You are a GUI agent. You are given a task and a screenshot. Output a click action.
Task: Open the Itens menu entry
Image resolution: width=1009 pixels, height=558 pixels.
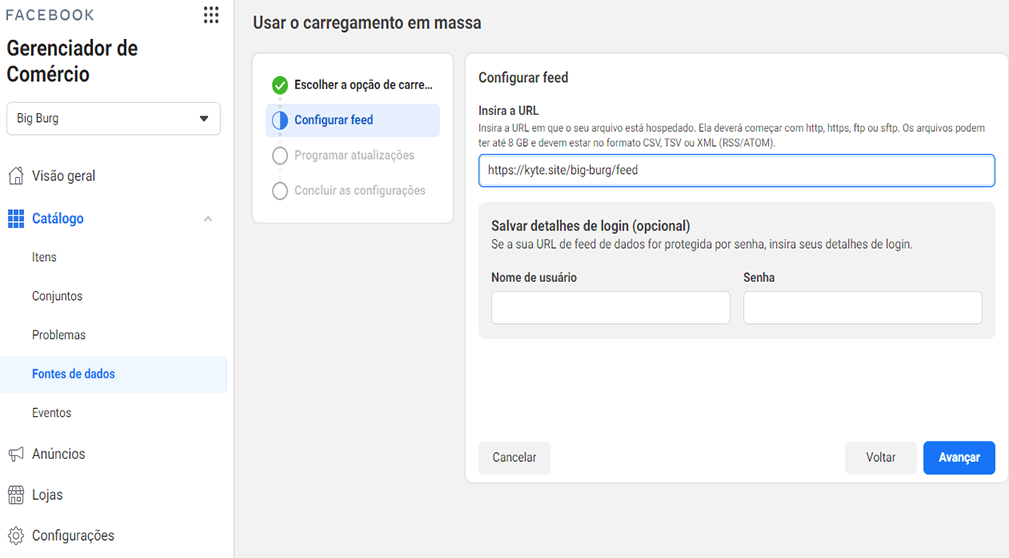coord(44,257)
